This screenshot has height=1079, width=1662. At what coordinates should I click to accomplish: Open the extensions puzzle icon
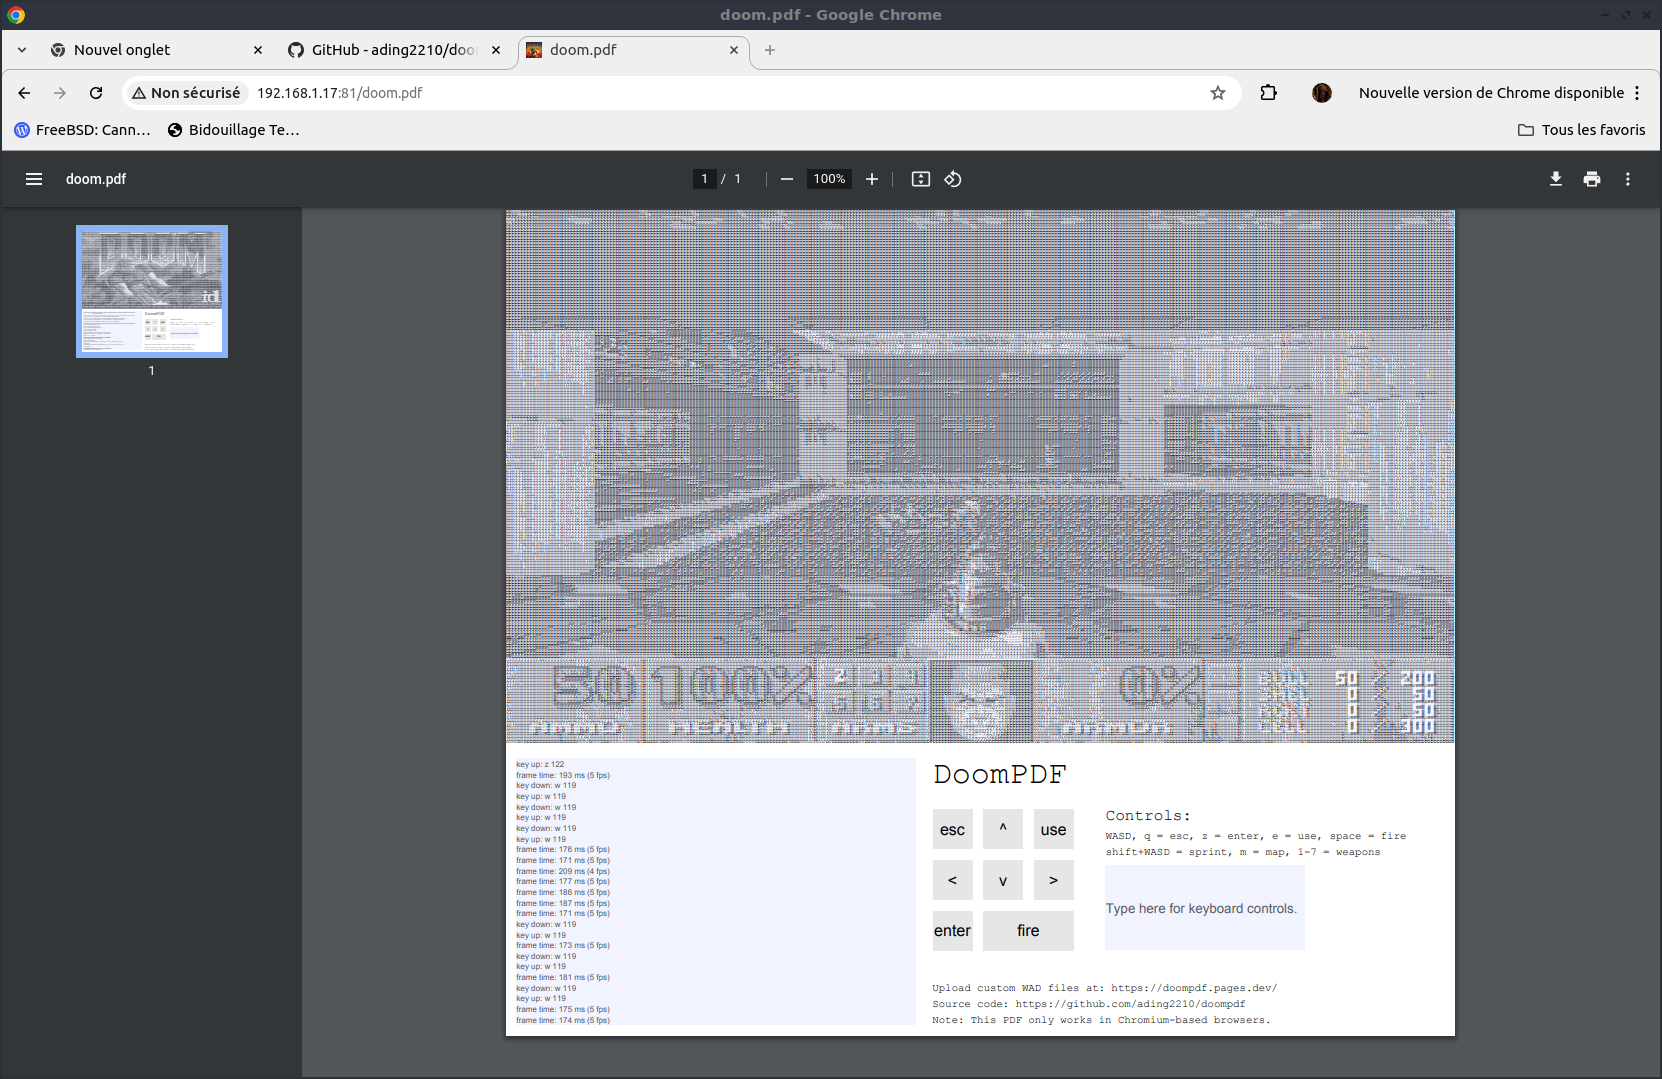(x=1268, y=93)
